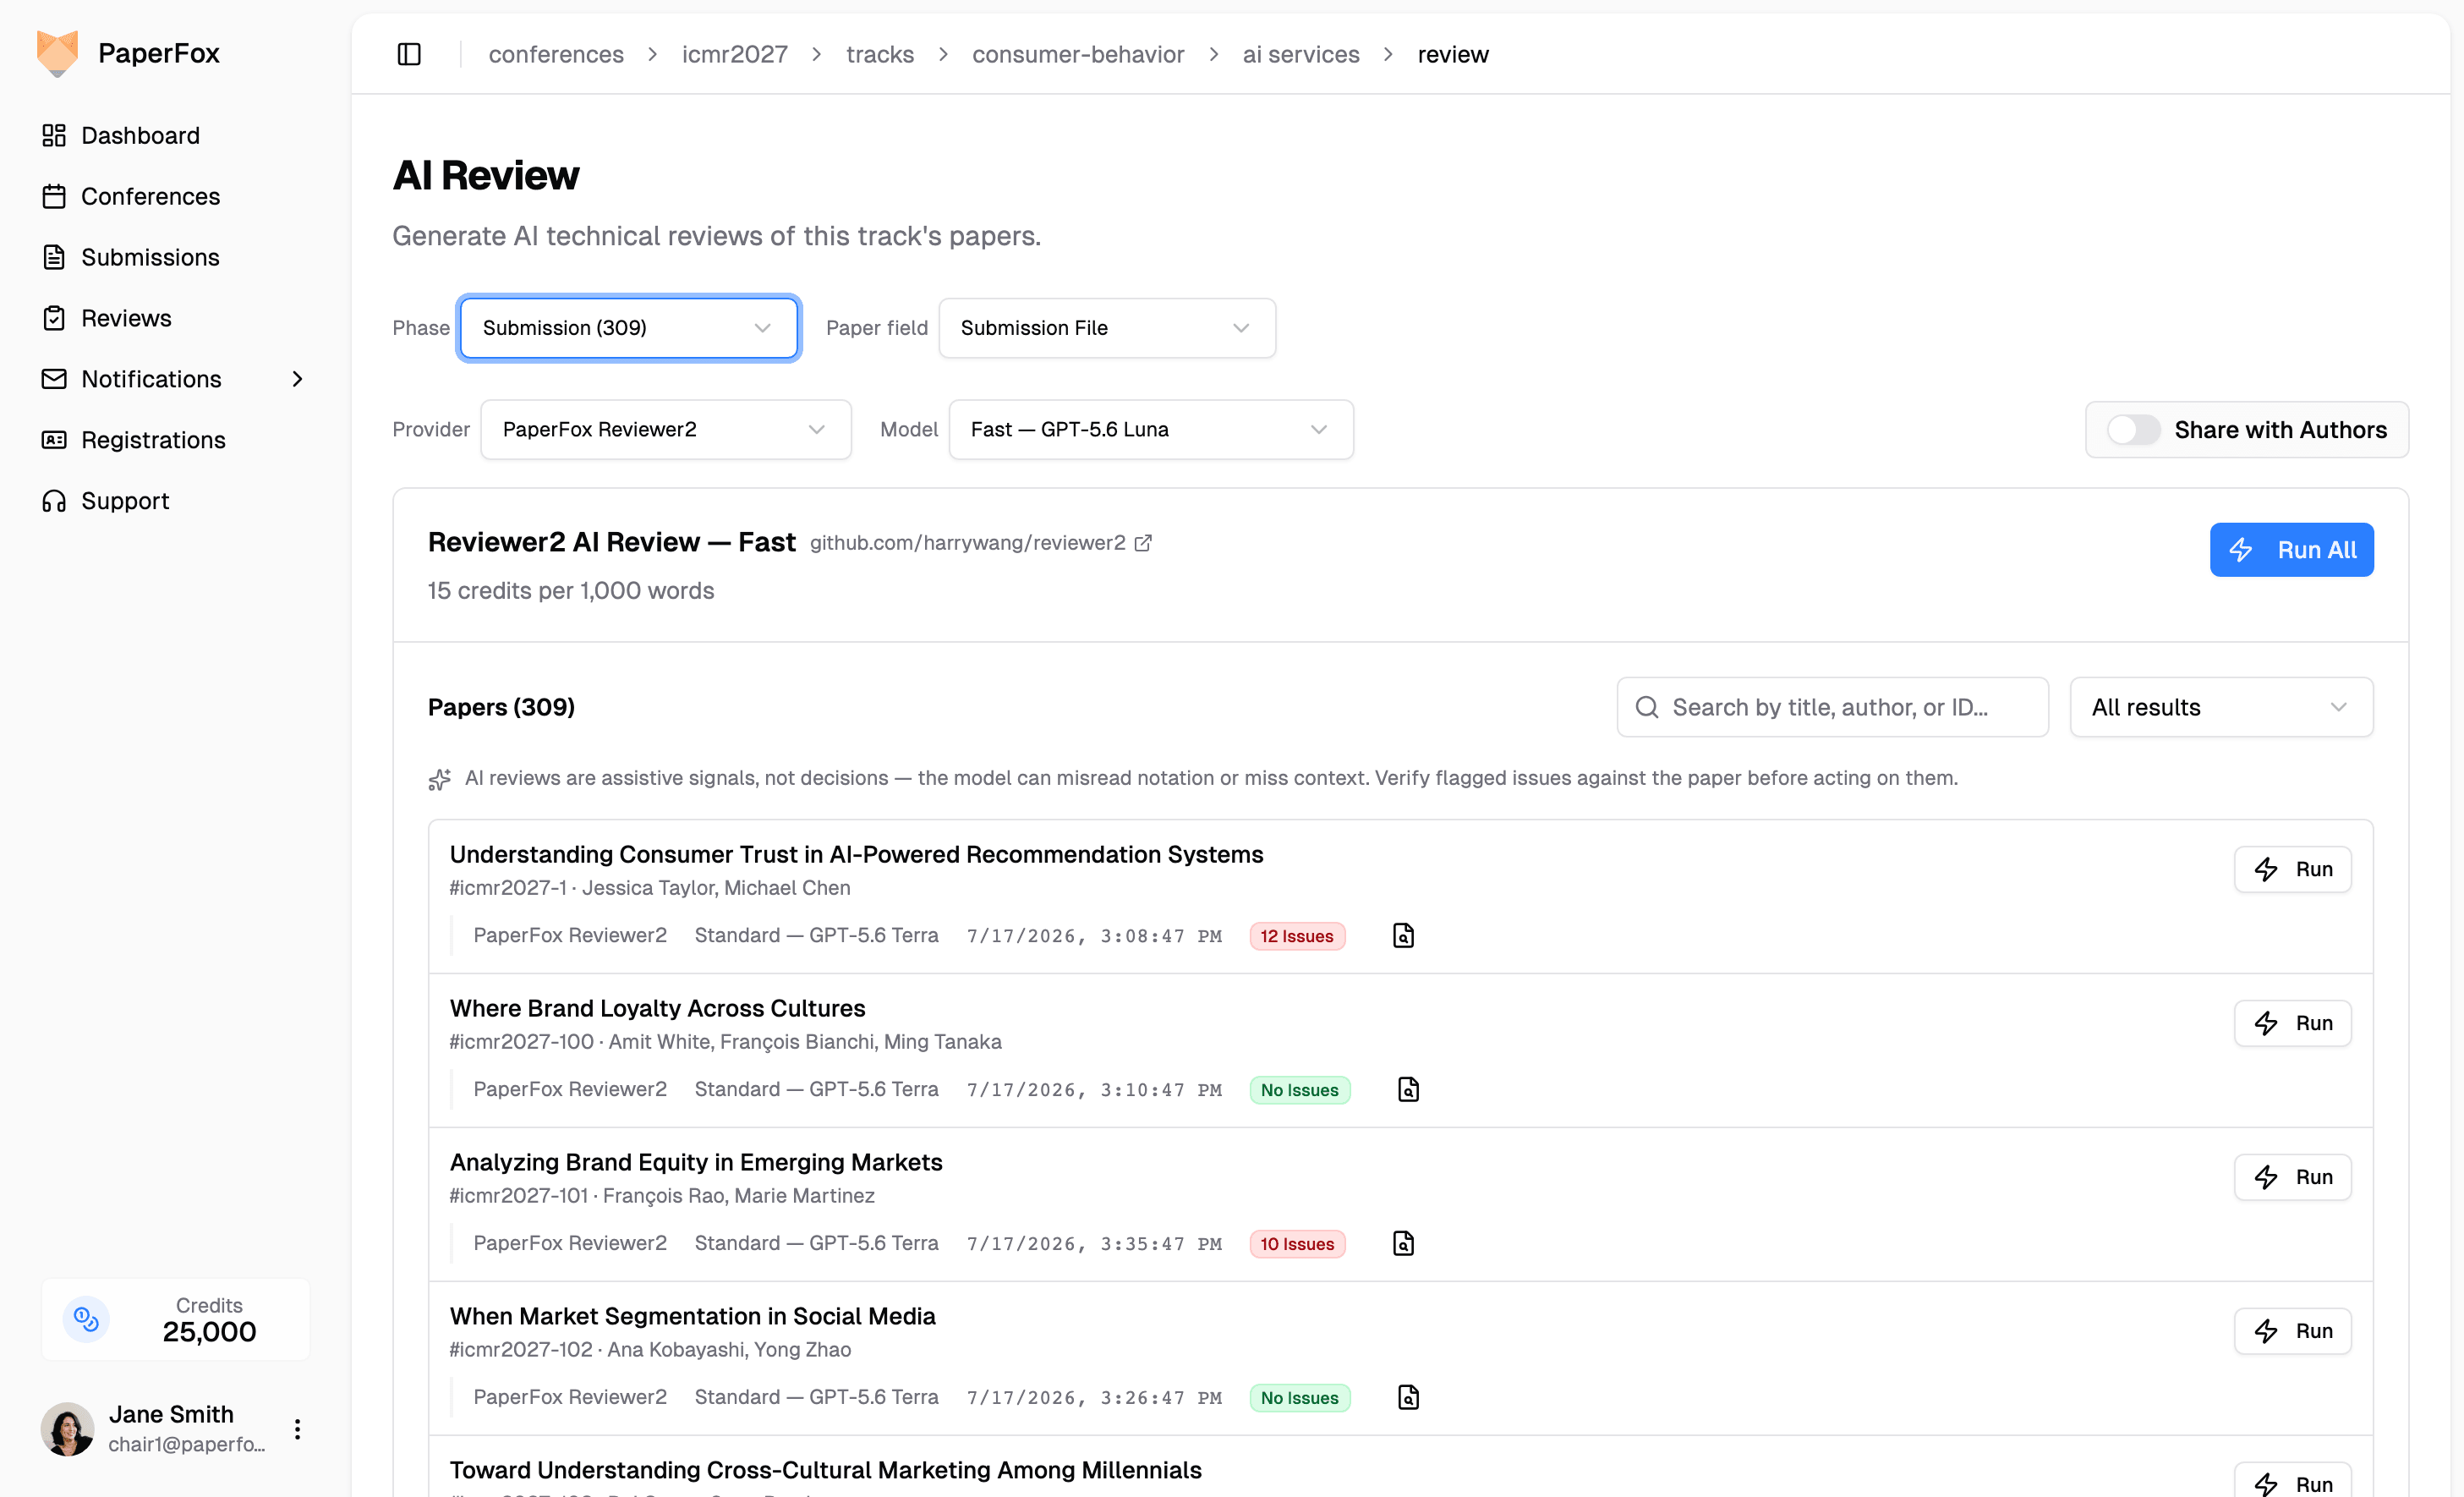Click the Run All button
This screenshot has height=1497, width=2464.
[x=2291, y=550]
